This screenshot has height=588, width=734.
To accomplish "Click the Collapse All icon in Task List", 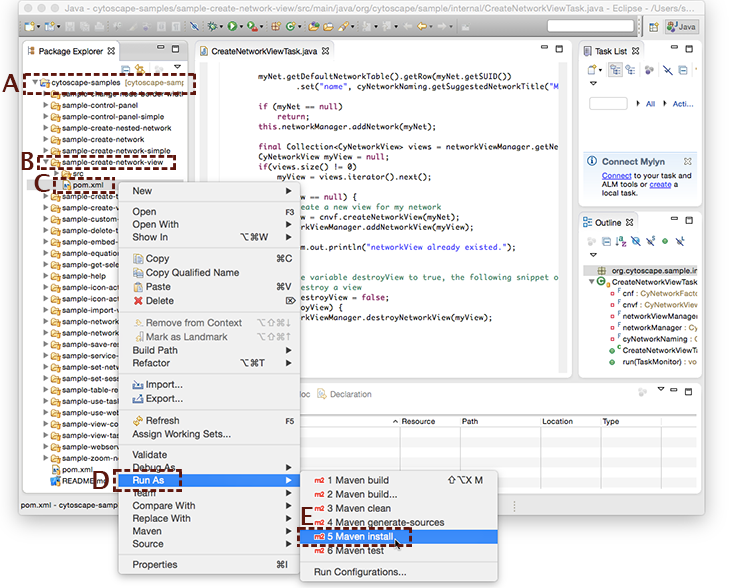I will [x=683, y=70].
